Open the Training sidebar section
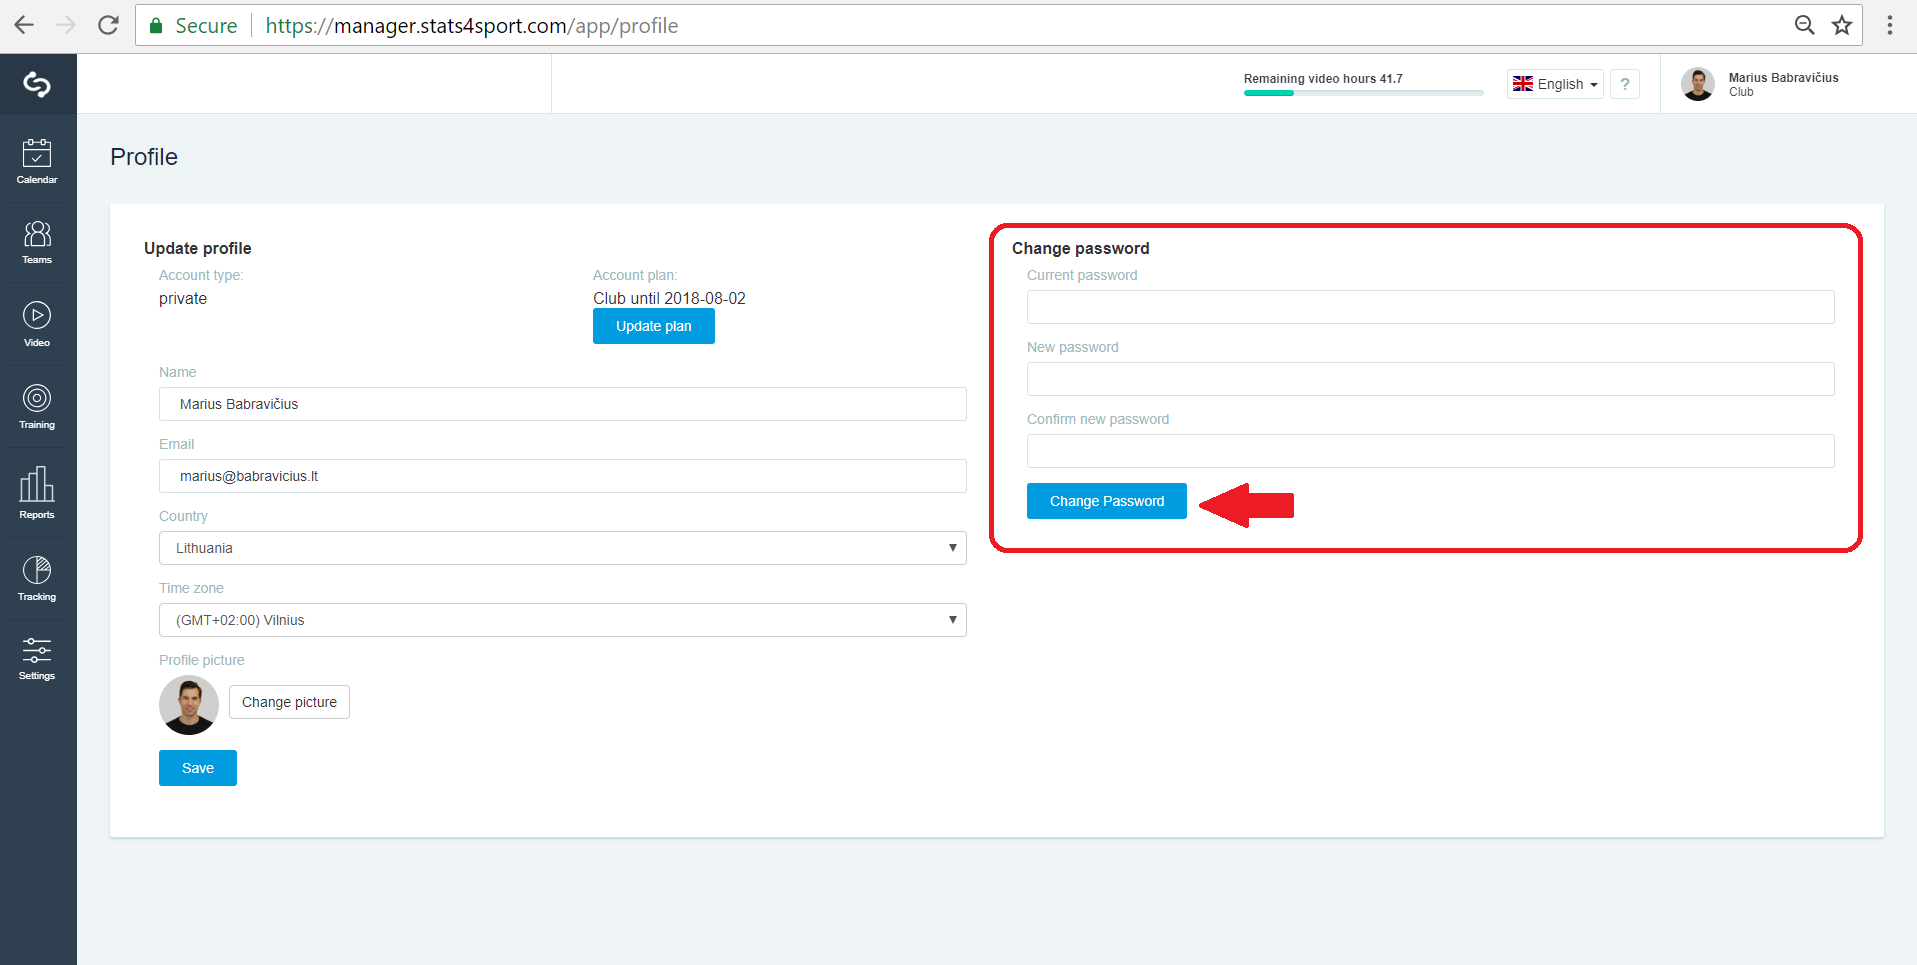 point(37,407)
